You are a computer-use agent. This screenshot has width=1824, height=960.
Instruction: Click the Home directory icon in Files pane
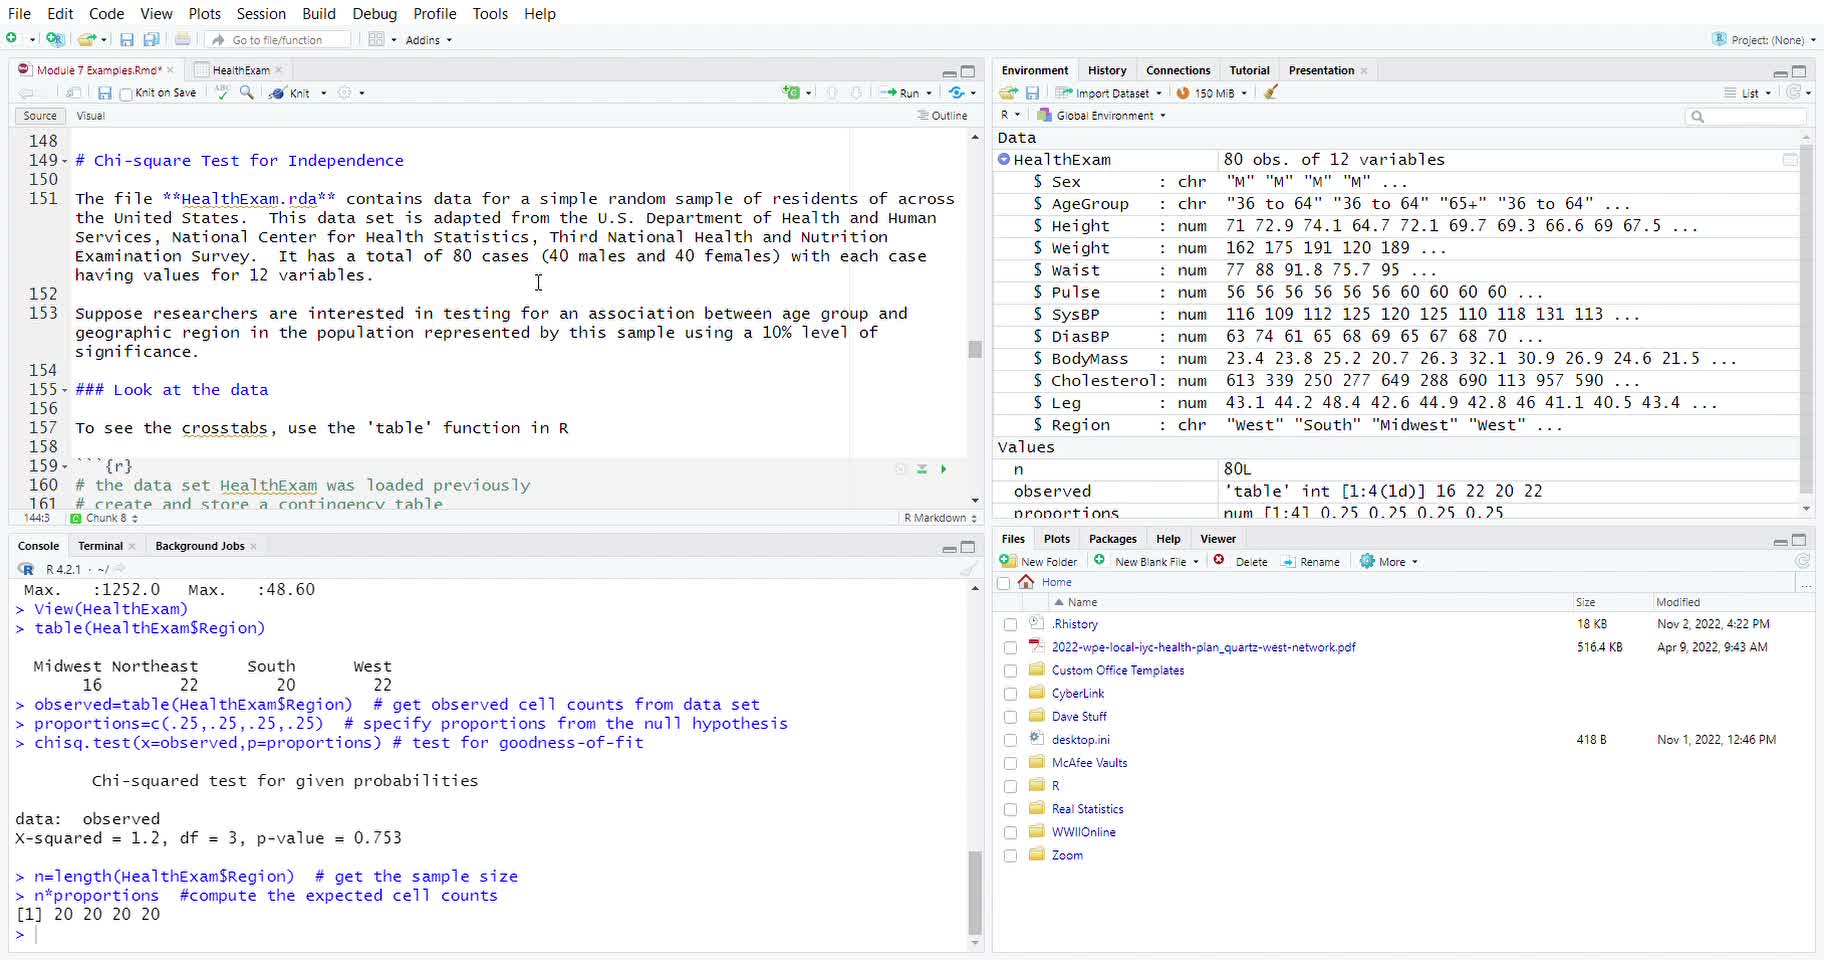click(x=1026, y=582)
